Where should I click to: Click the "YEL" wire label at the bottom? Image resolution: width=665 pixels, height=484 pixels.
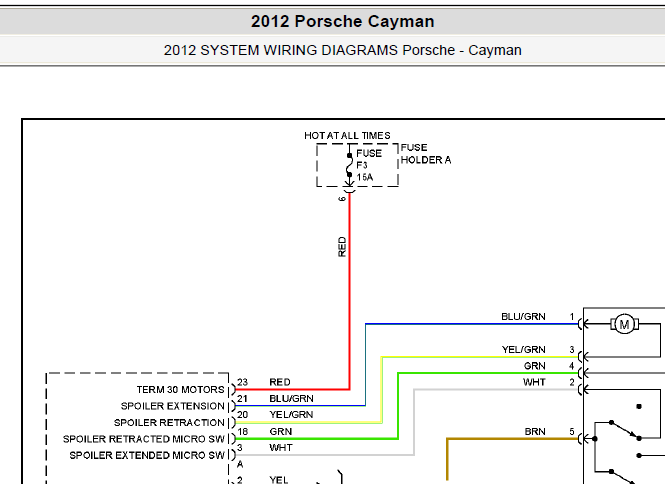[279, 480]
